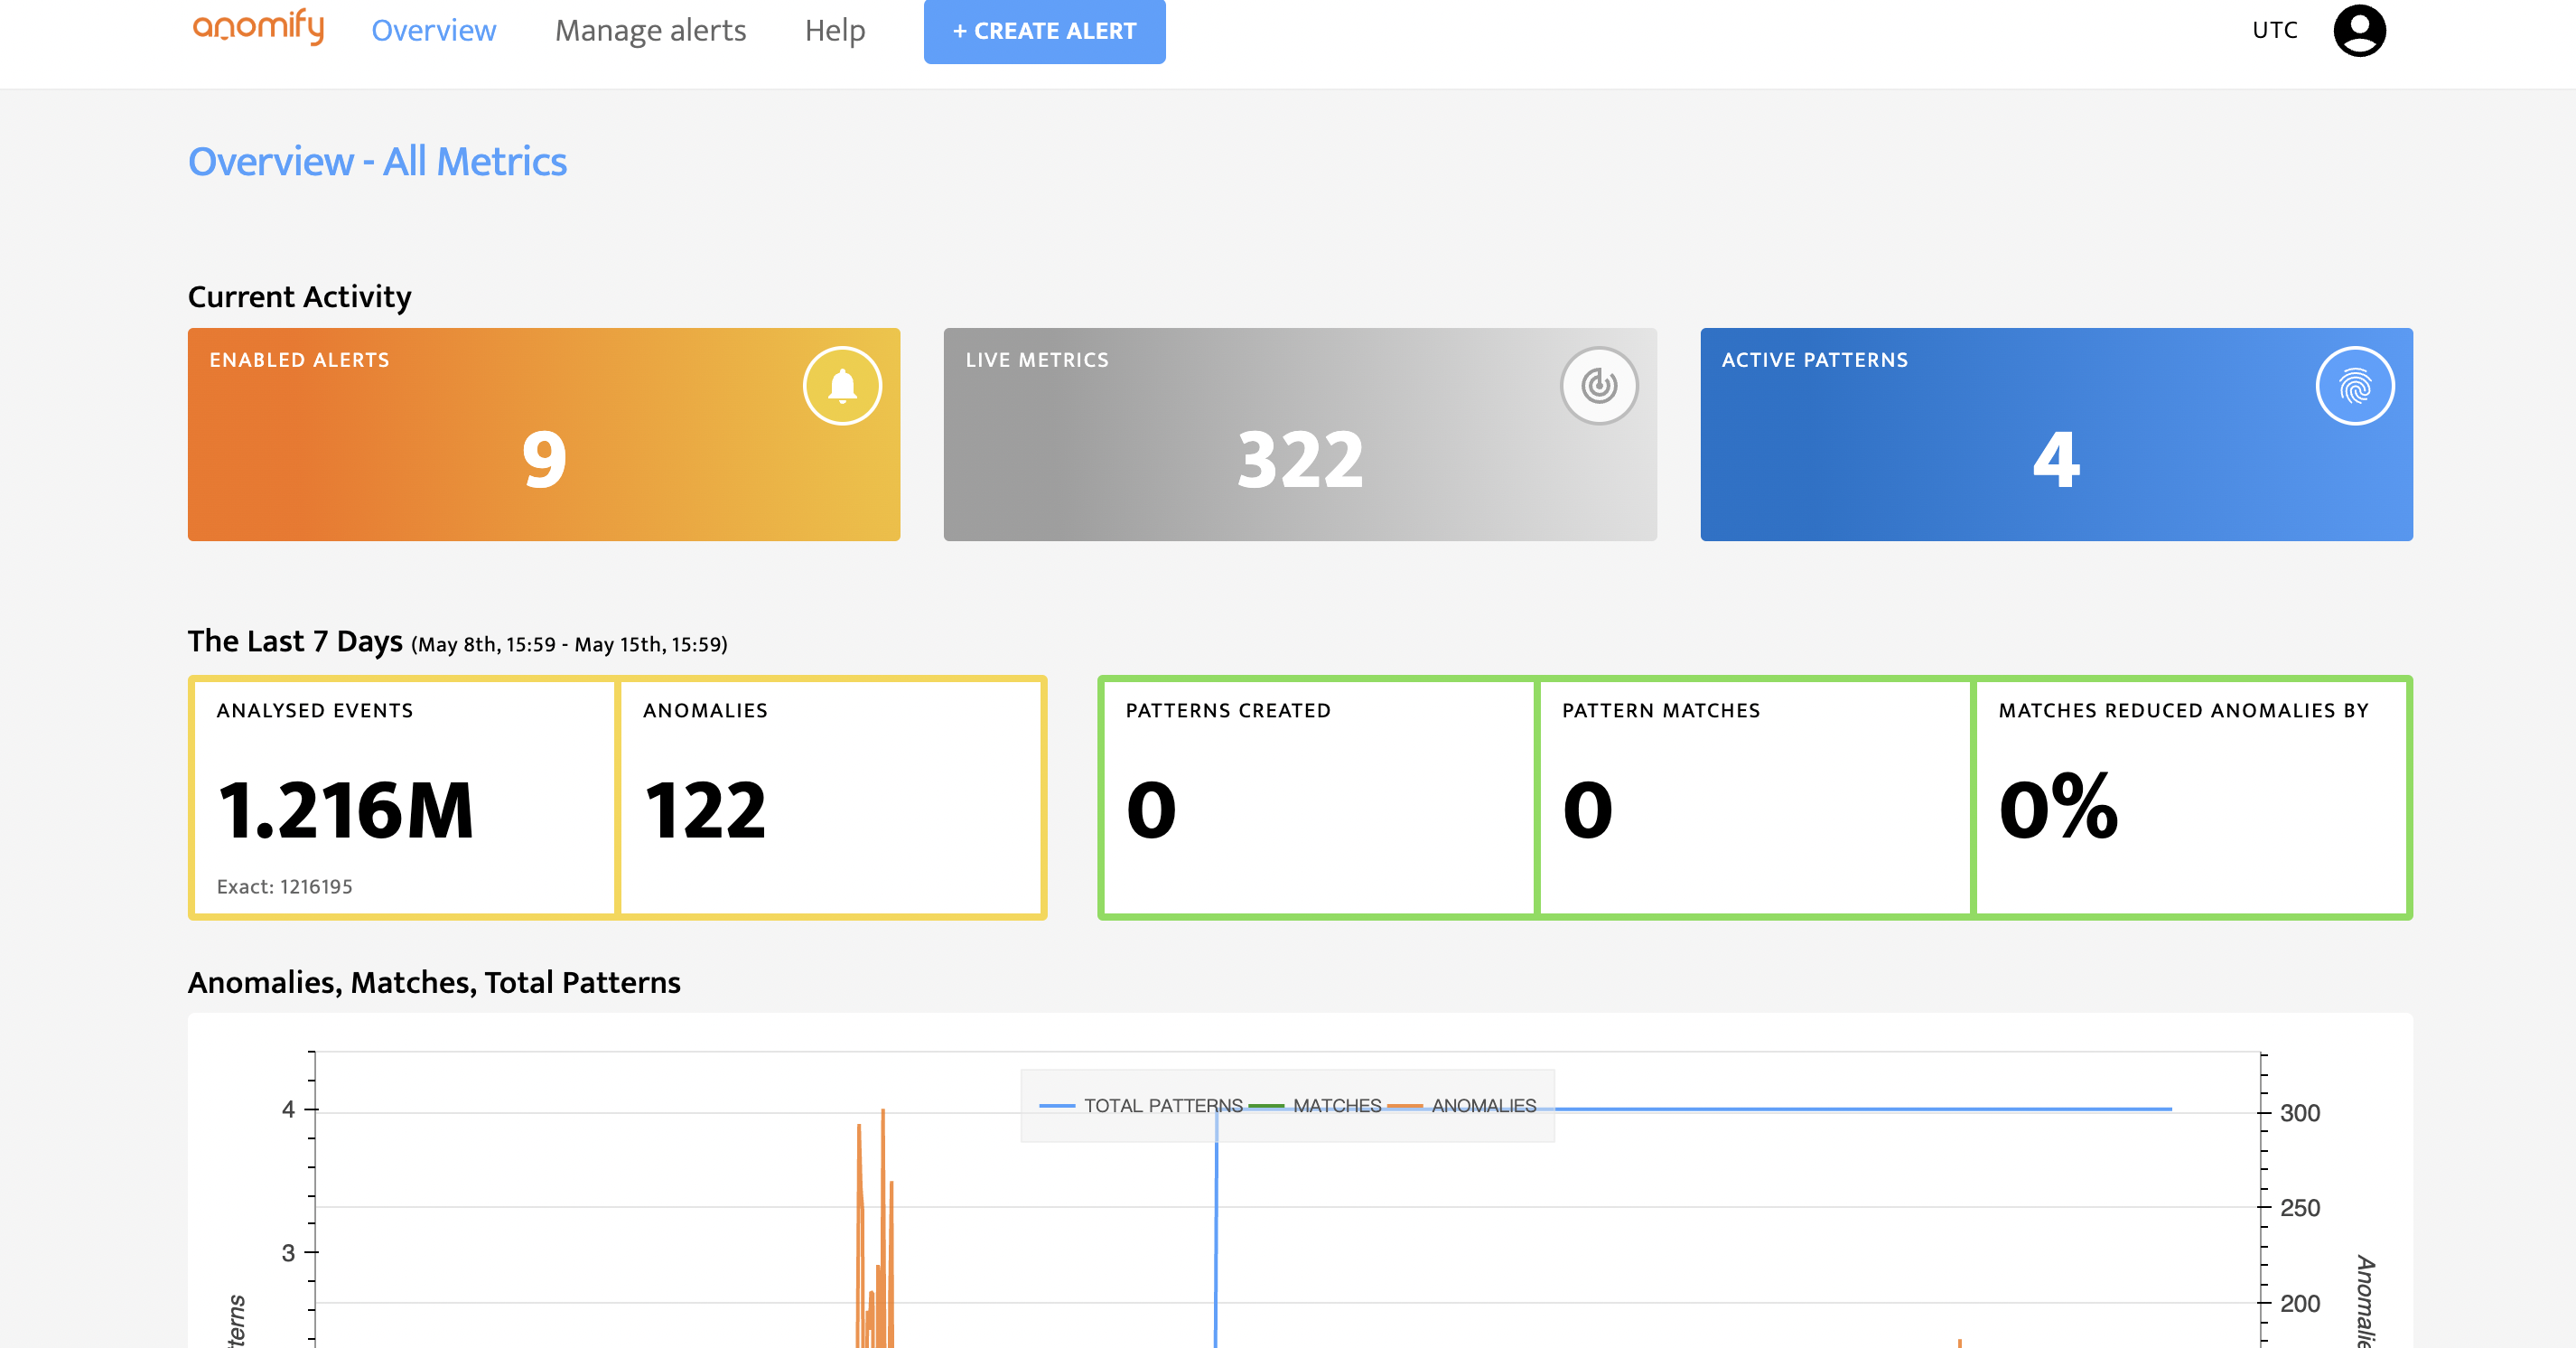
Task: Click the bell icon on Enabled Alerts card
Action: (x=842, y=385)
